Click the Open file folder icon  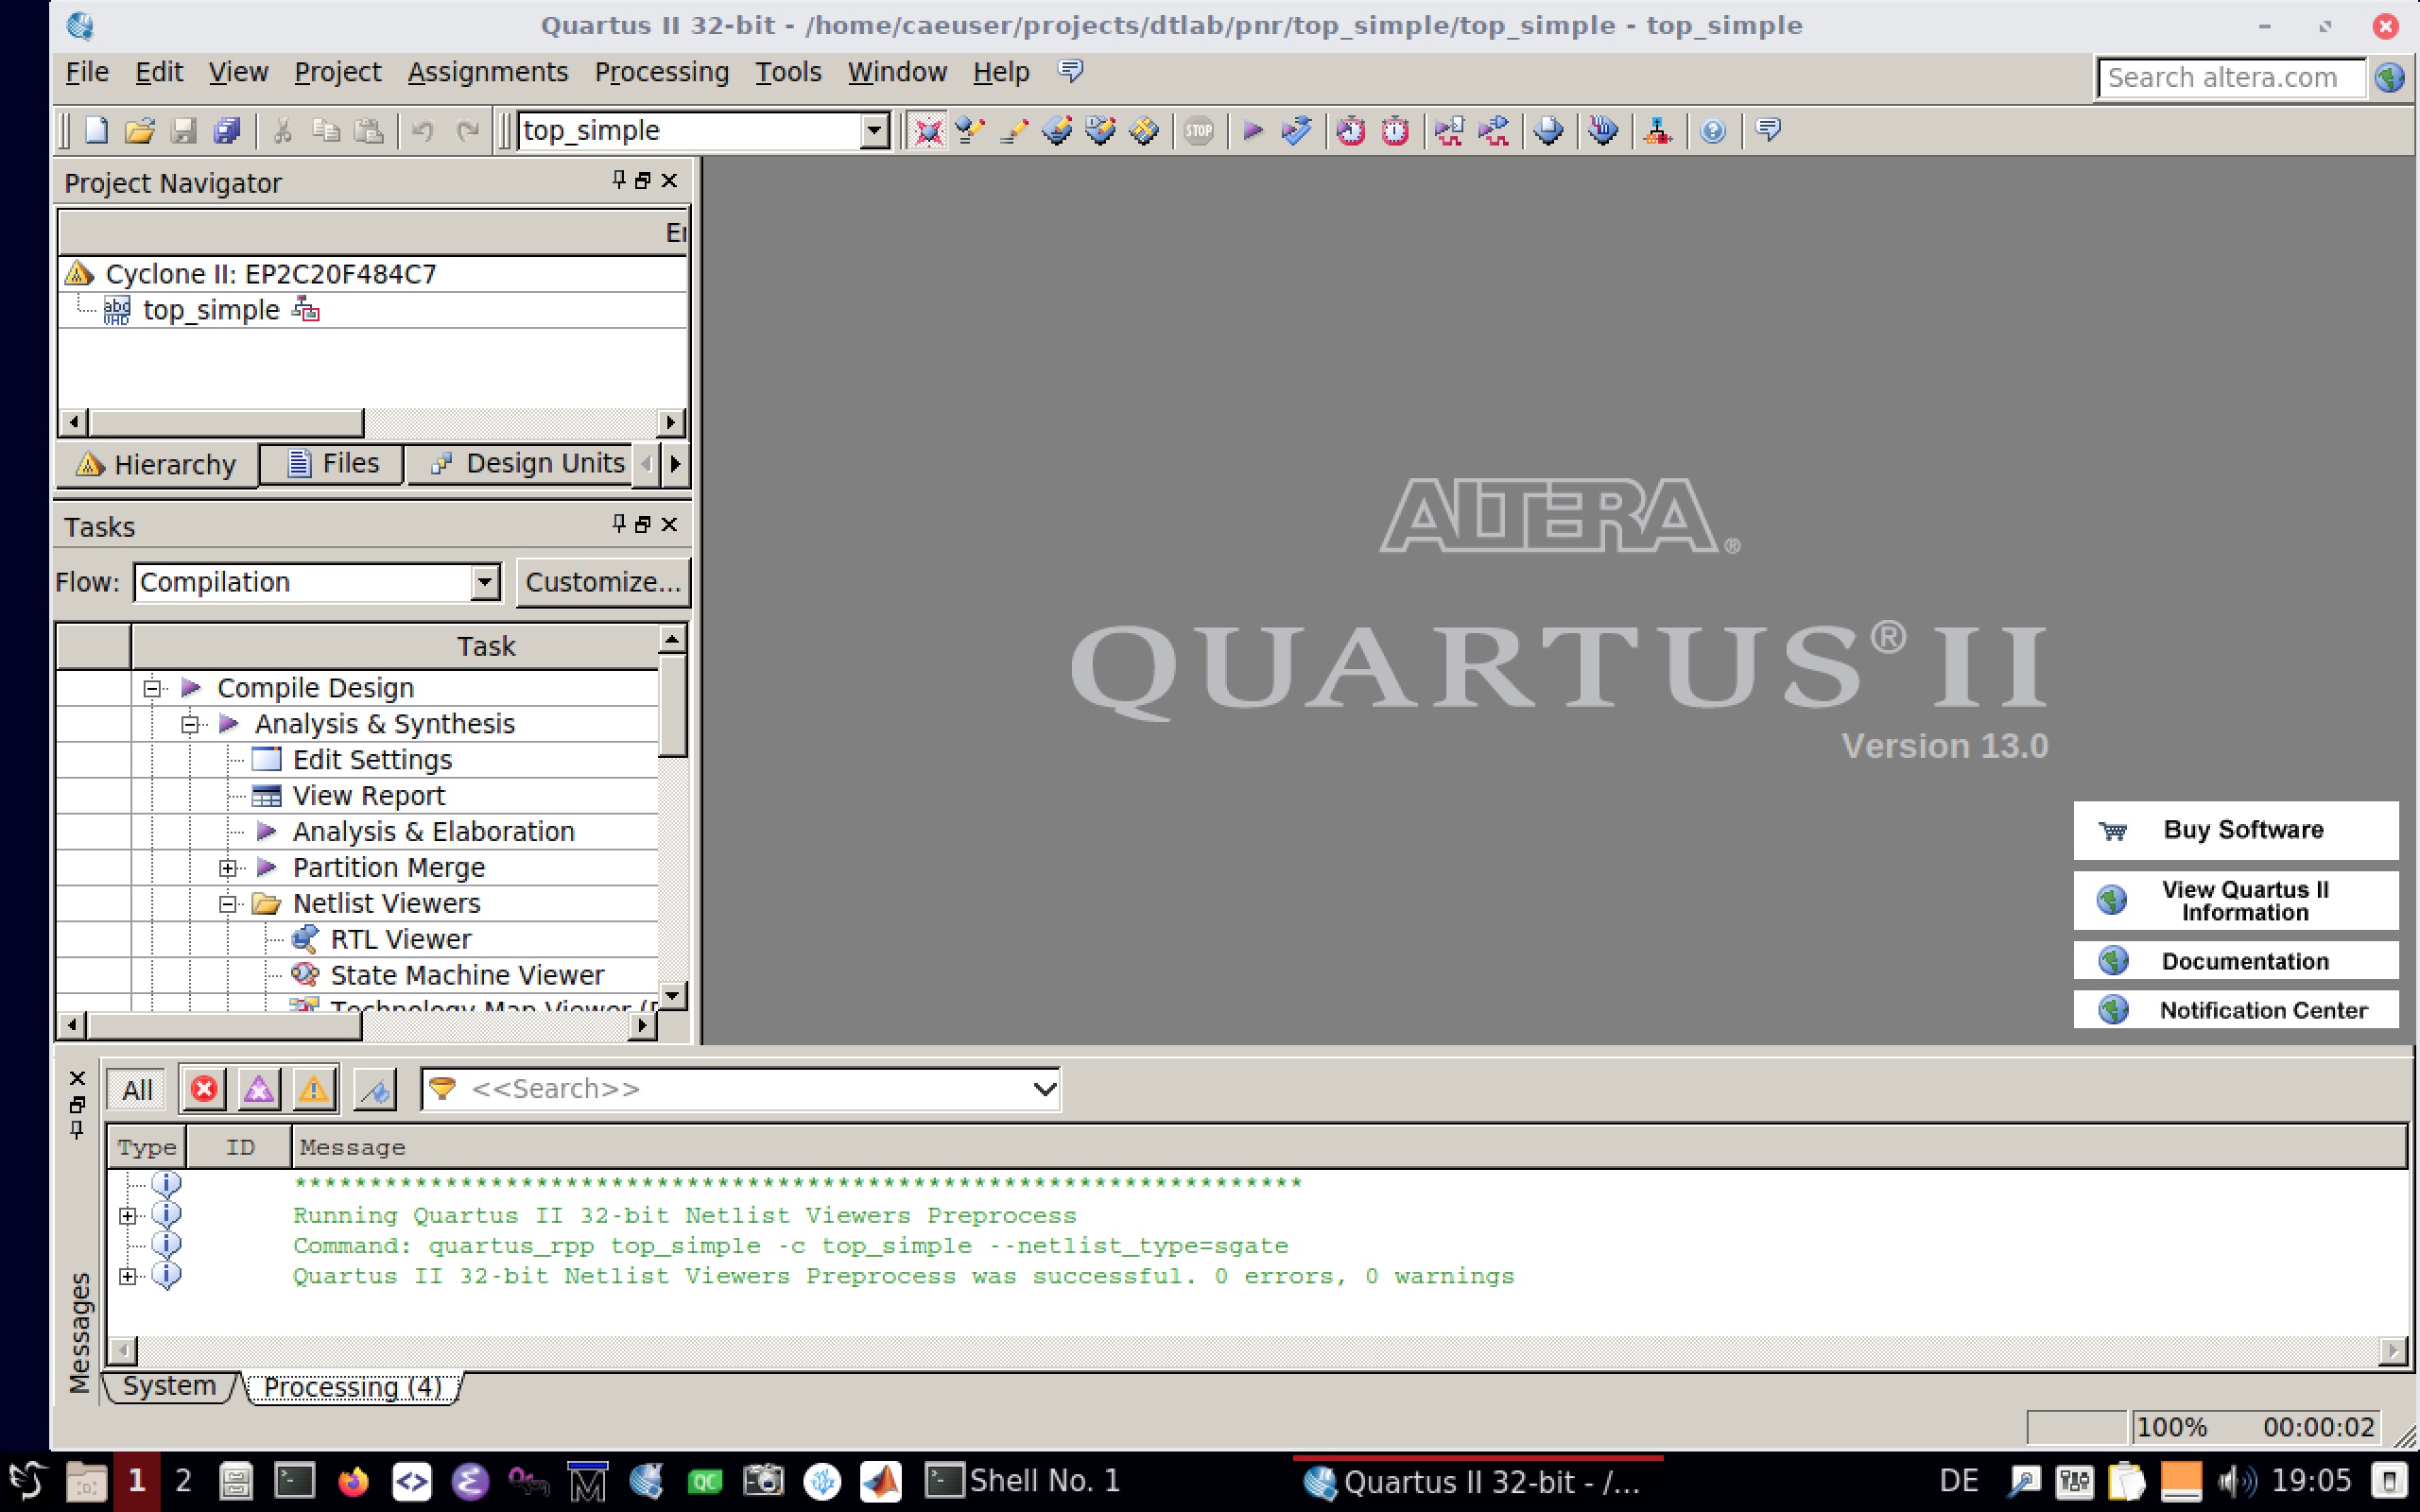click(140, 131)
